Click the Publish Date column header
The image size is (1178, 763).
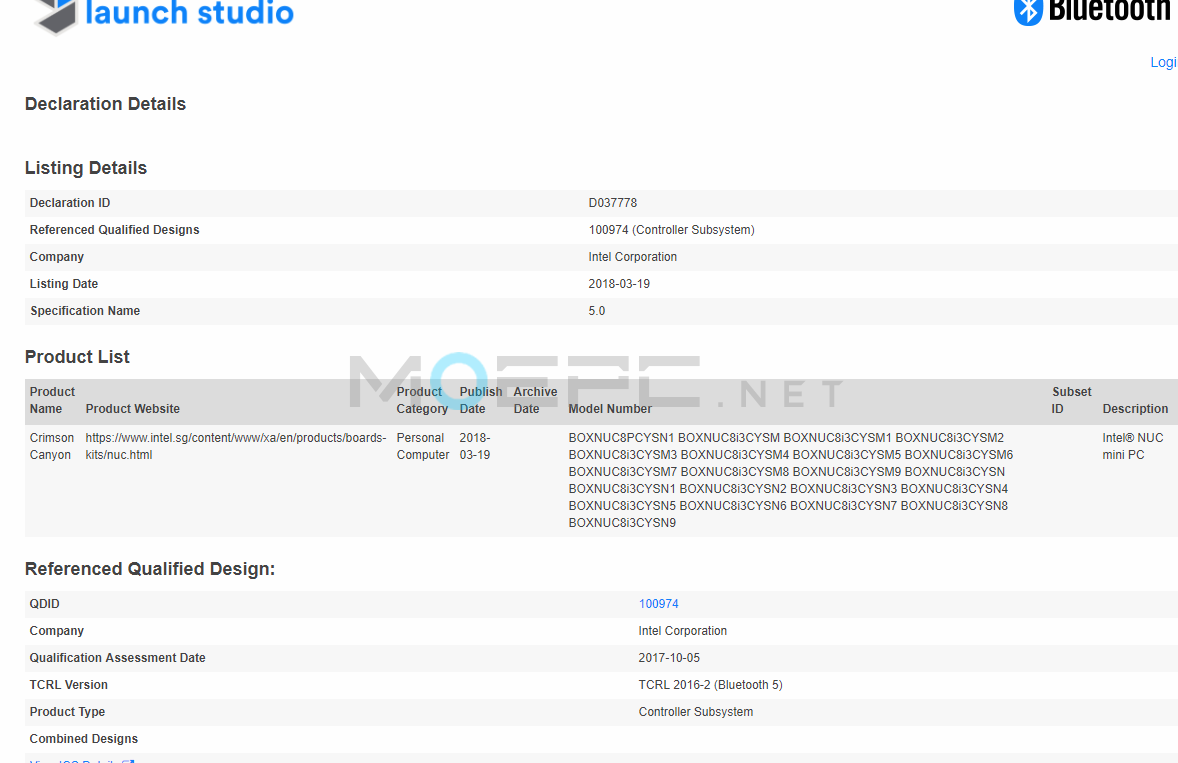click(x=481, y=400)
